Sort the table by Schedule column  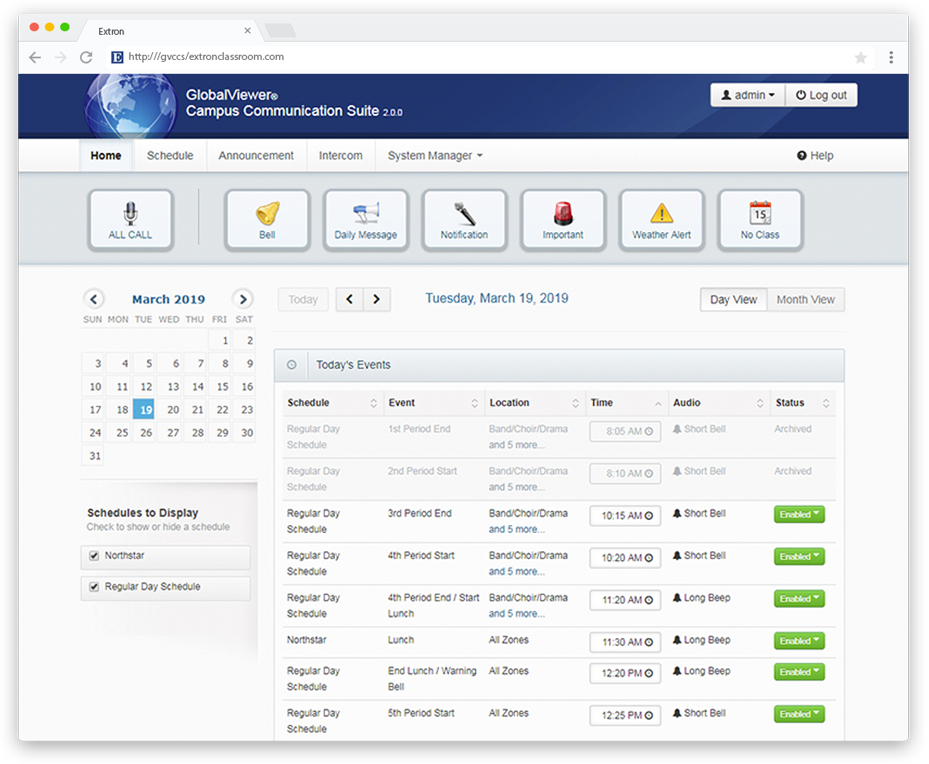pyautogui.click(x=332, y=403)
